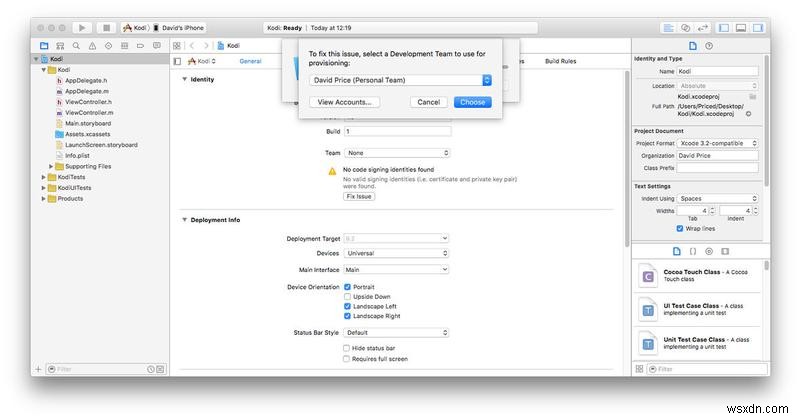Expand the KodiTests folder
800x419 pixels.
tap(43, 177)
